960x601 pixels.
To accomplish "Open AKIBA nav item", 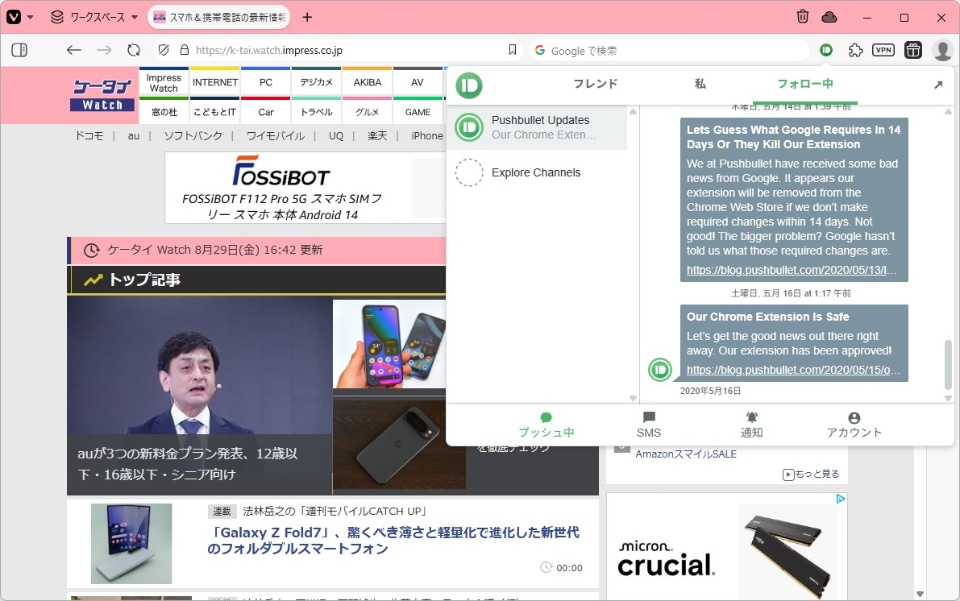I will (367, 83).
